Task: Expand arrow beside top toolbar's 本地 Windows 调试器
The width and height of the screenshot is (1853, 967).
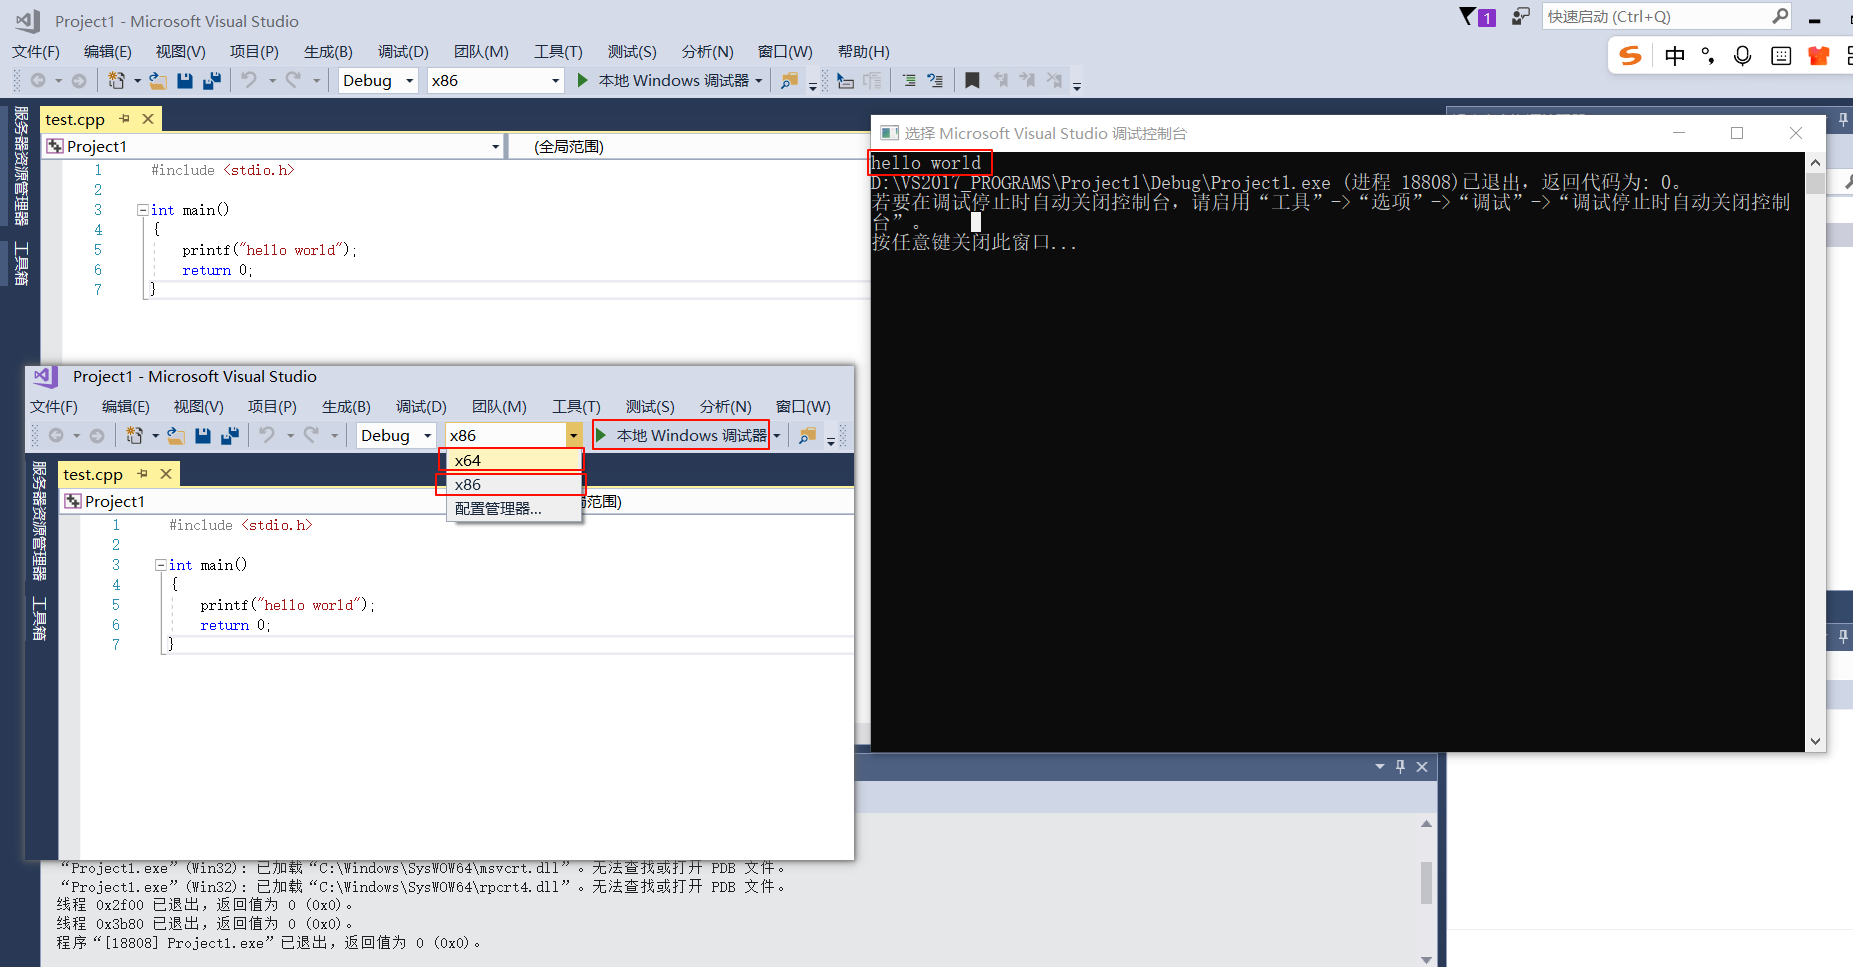Action: point(759,80)
